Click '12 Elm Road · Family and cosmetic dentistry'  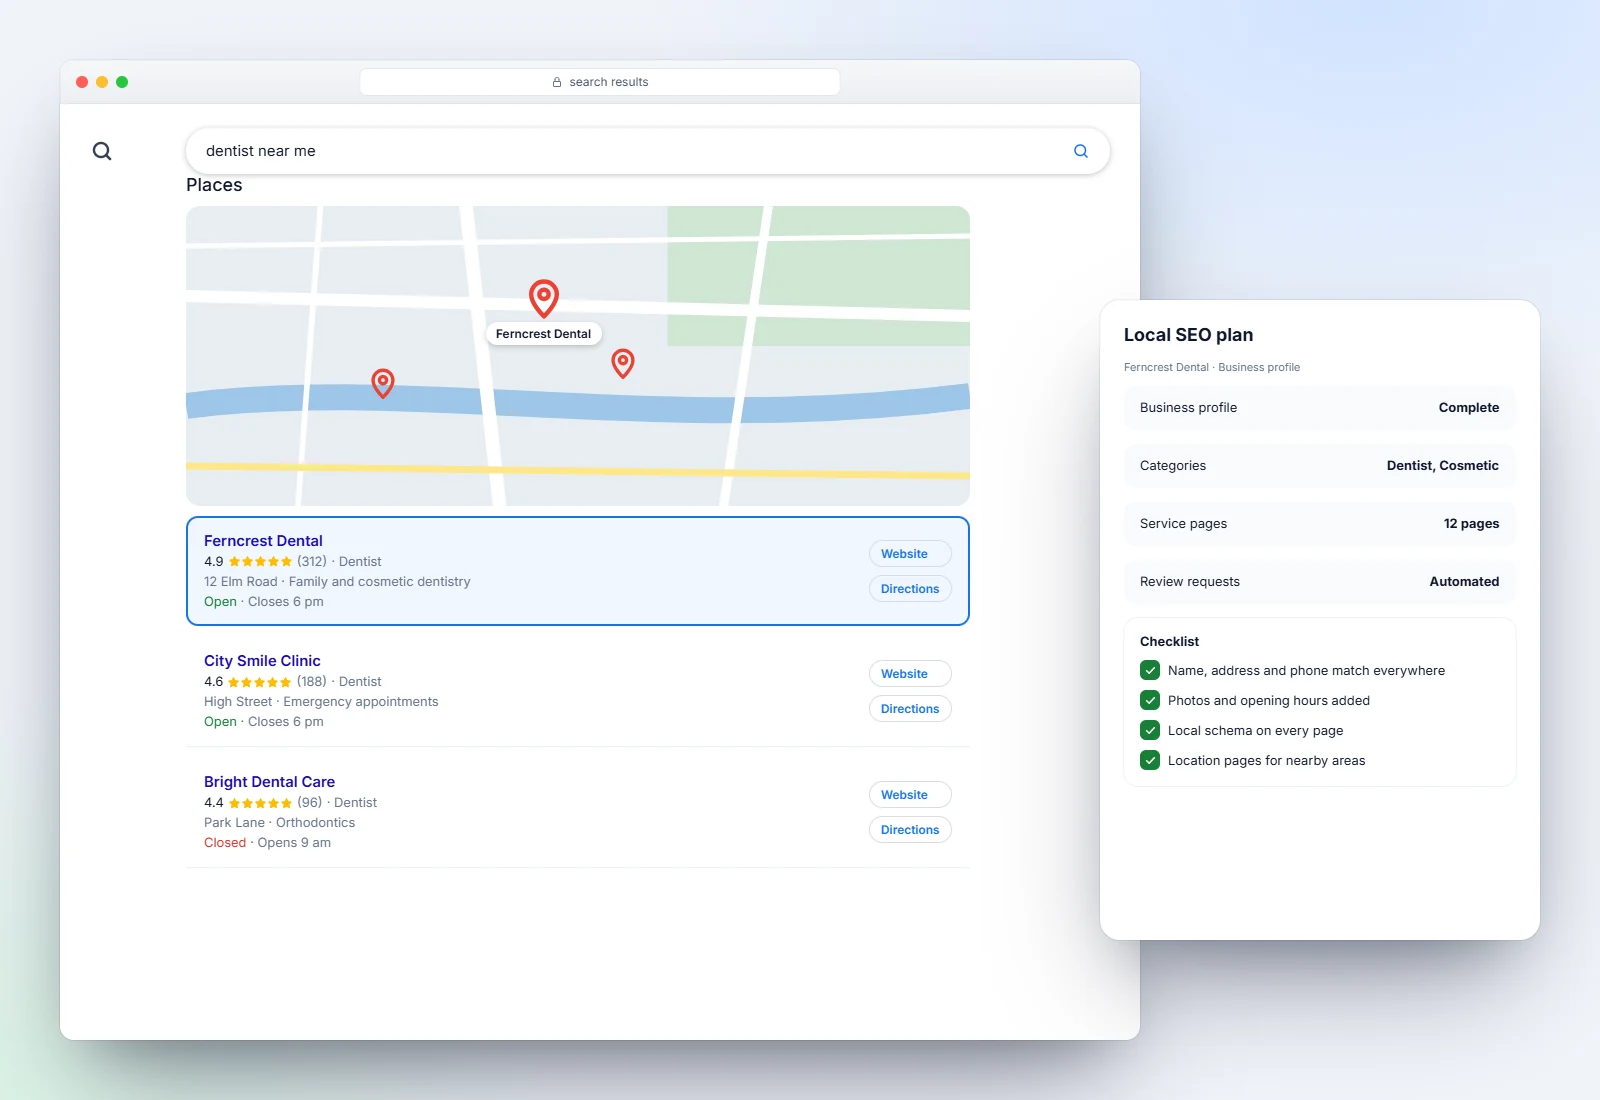tap(337, 582)
